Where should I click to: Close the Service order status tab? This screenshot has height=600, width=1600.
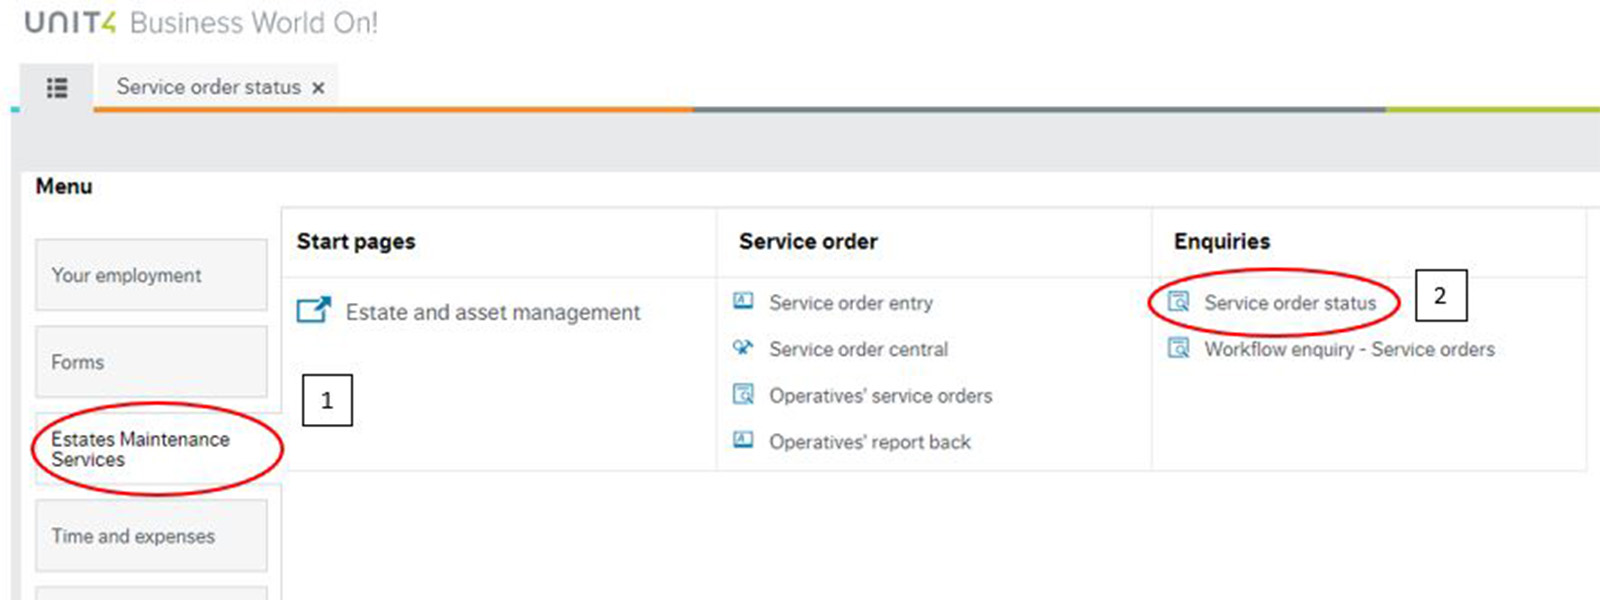click(x=318, y=88)
